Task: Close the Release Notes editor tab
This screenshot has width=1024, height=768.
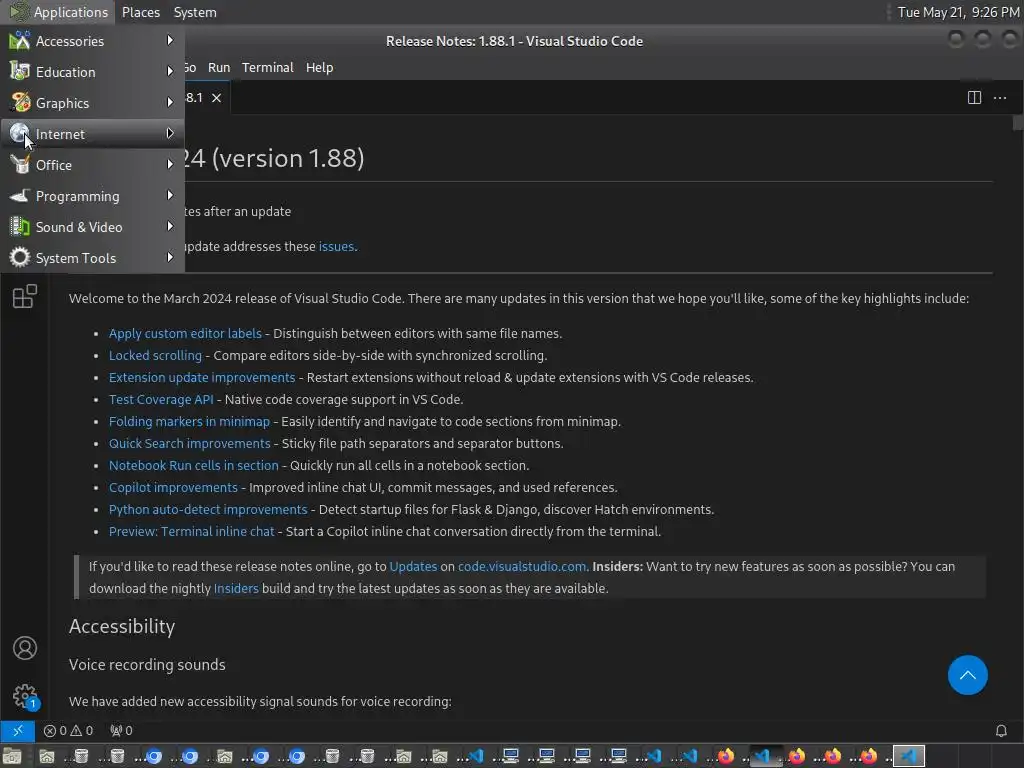Action: (x=216, y=98)
